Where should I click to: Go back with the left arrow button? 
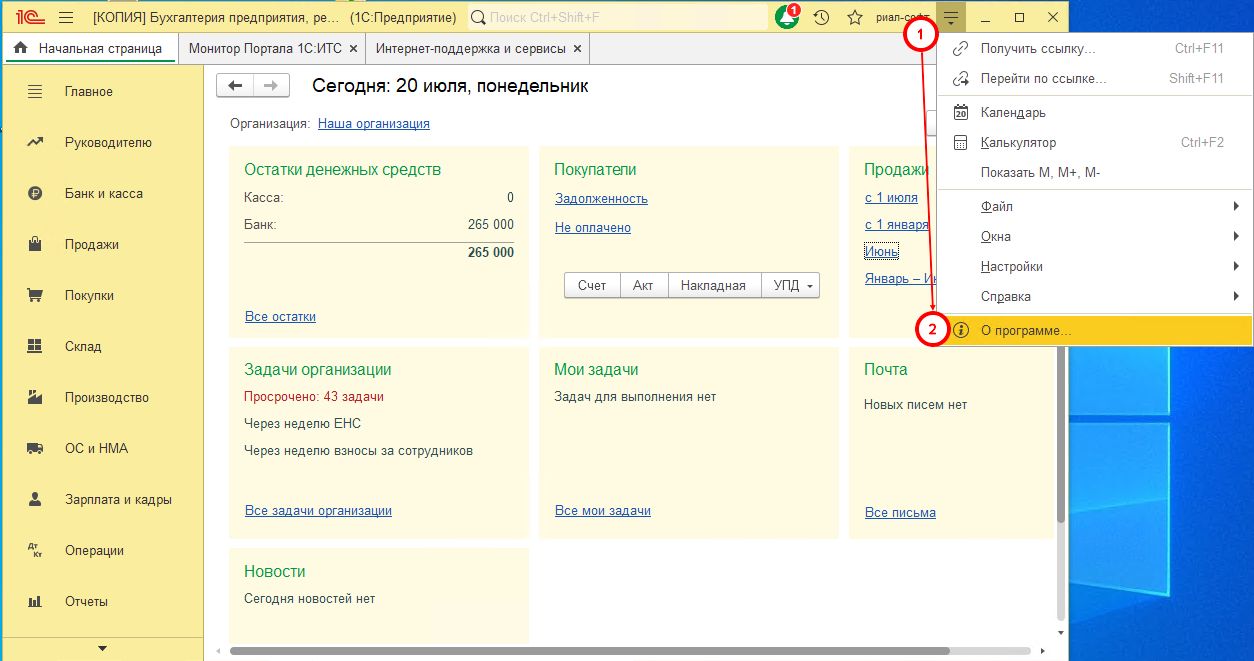coord(236,86)
